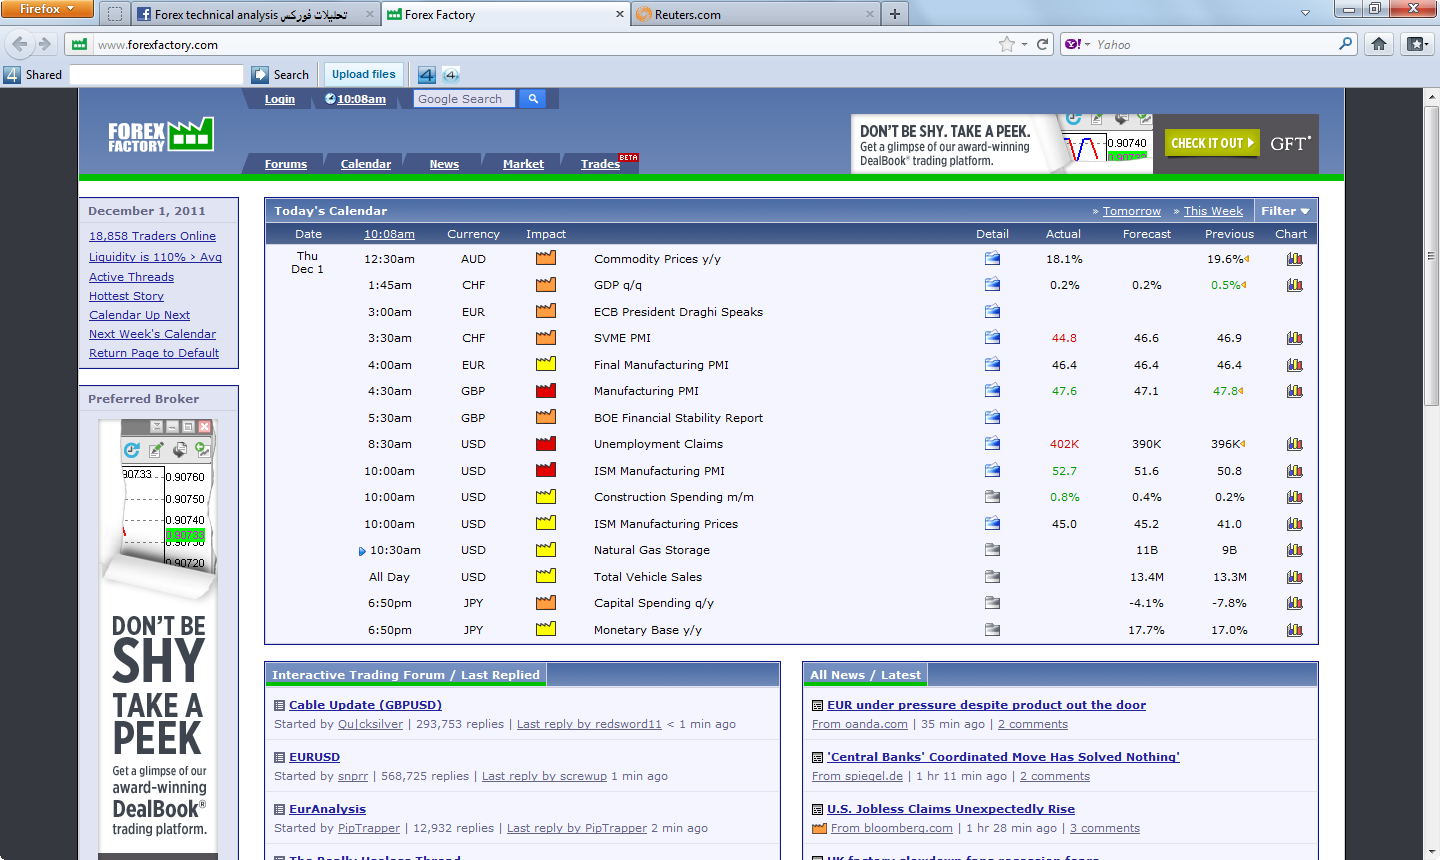Open the Trades beta menu

601,164
